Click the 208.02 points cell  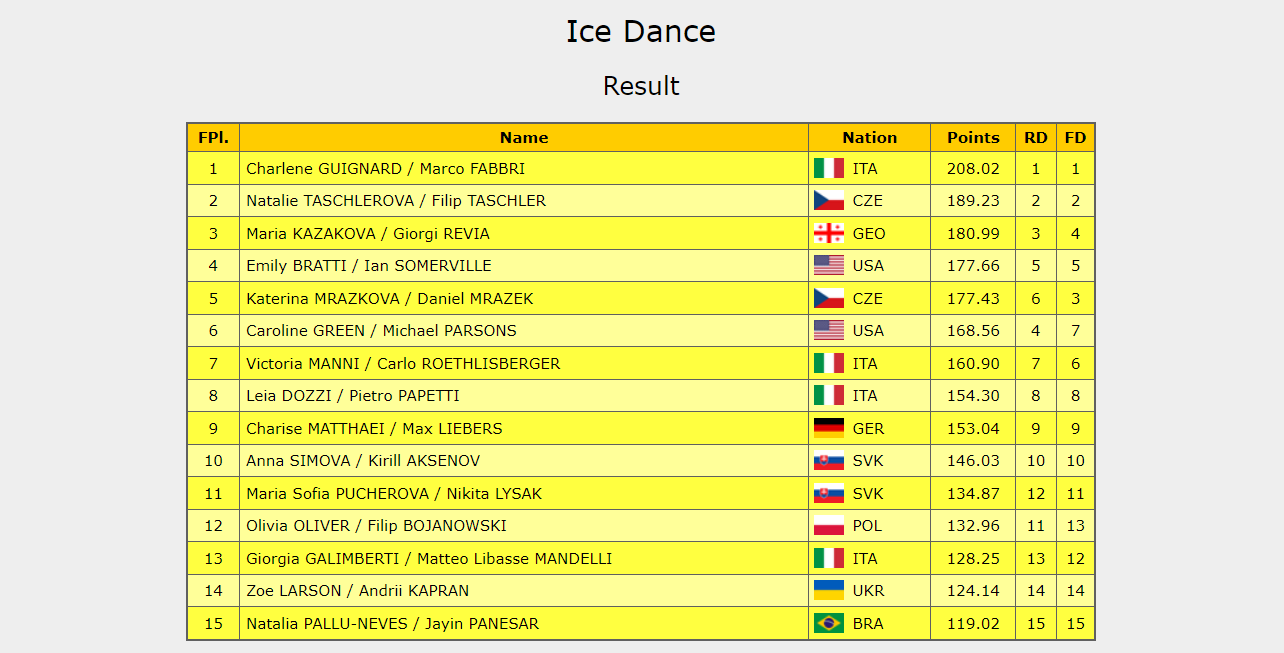click(x=973, y=169)
